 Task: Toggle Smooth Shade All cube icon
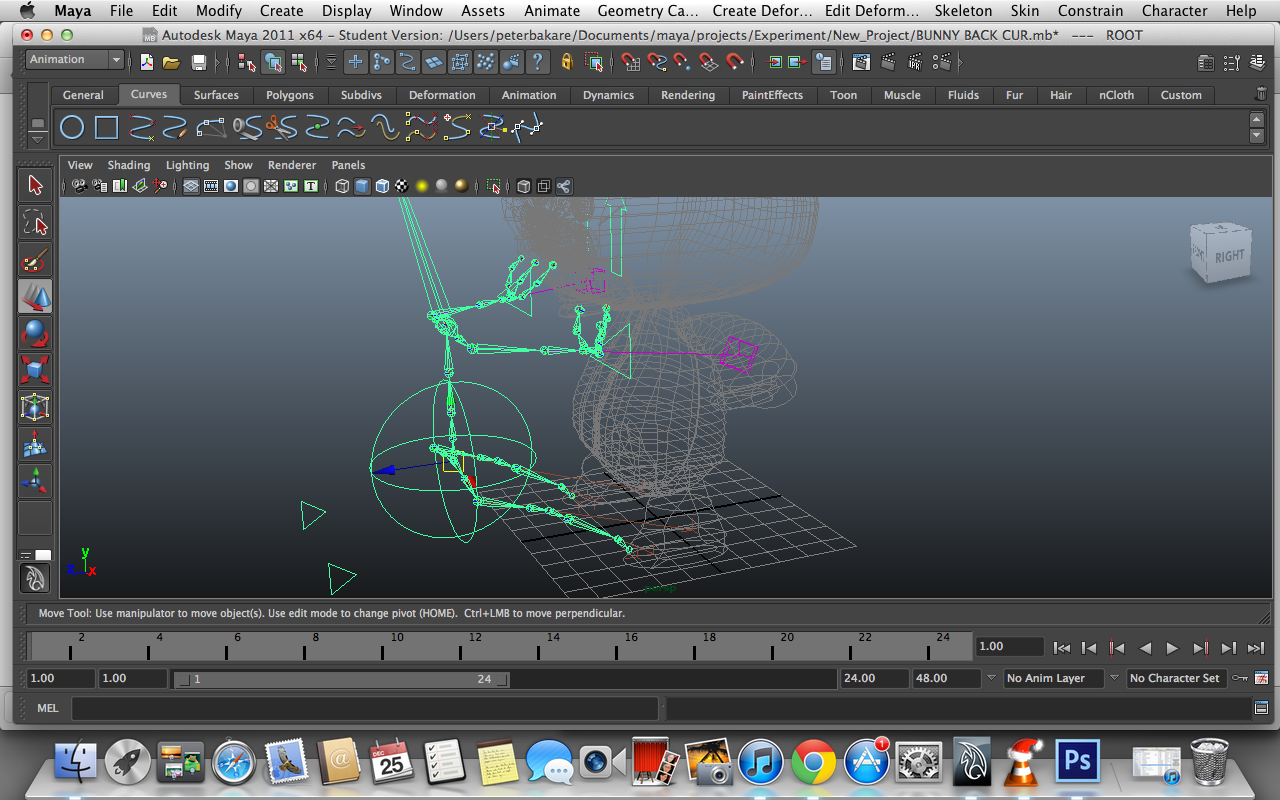point(362,186)
